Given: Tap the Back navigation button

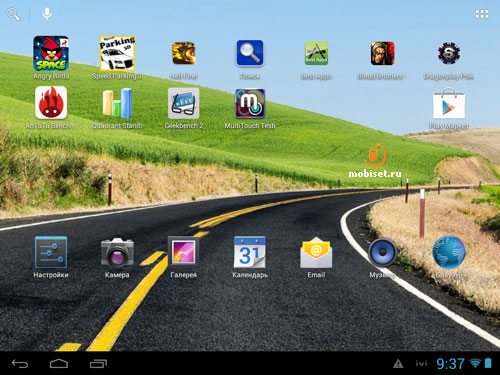Looking at the screenshot, I should [x=20, y=364].
